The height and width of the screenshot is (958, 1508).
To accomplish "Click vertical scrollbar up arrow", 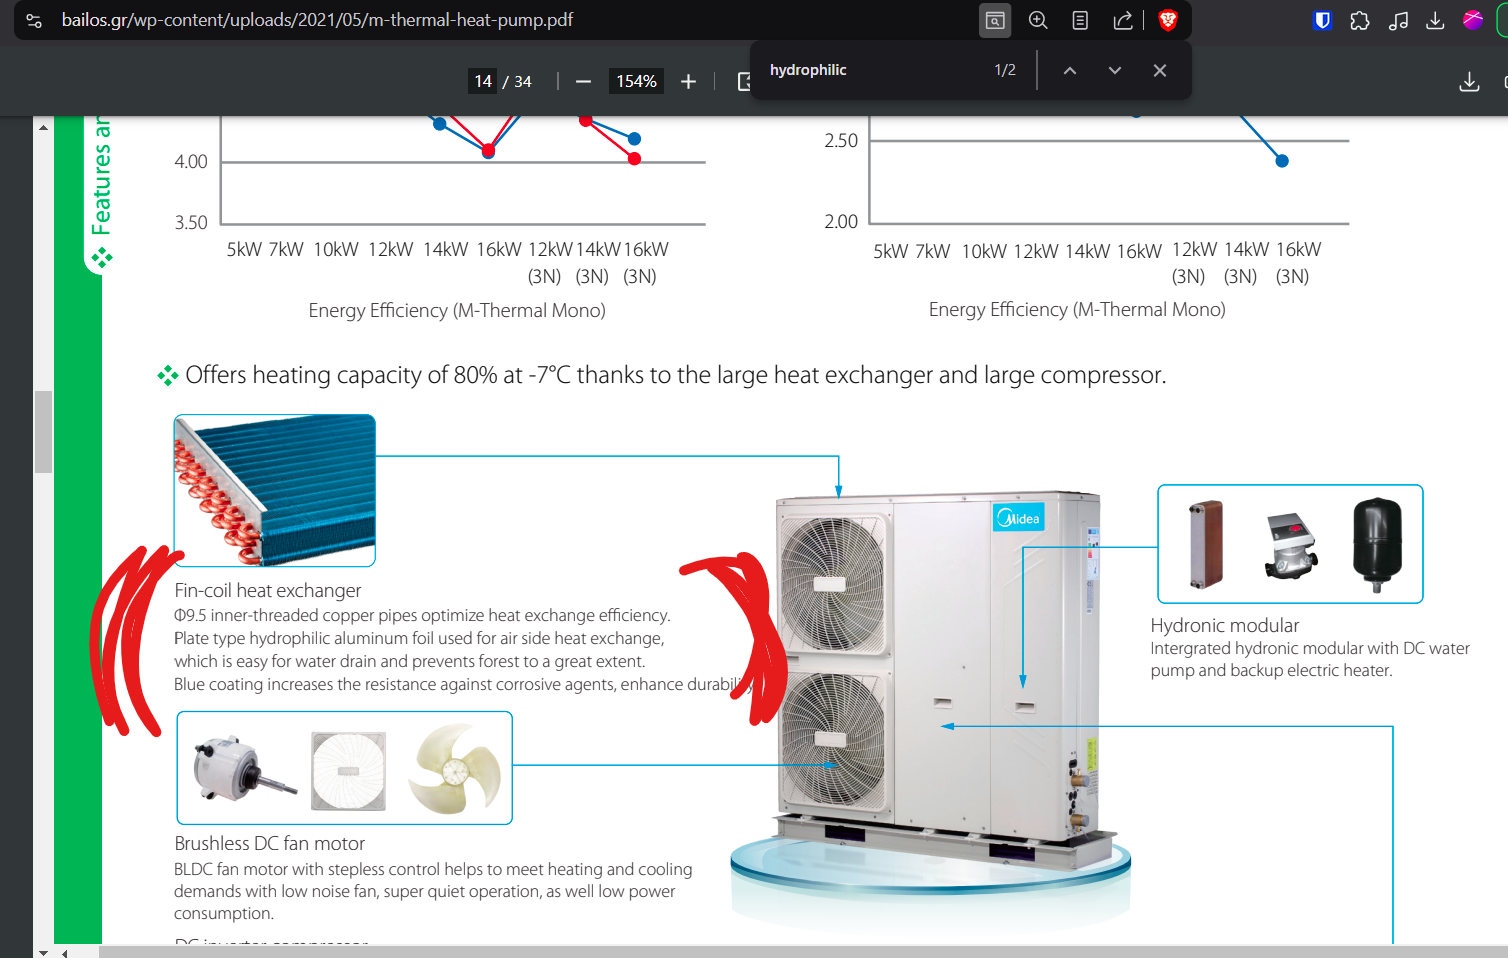I will pos(43,128).
